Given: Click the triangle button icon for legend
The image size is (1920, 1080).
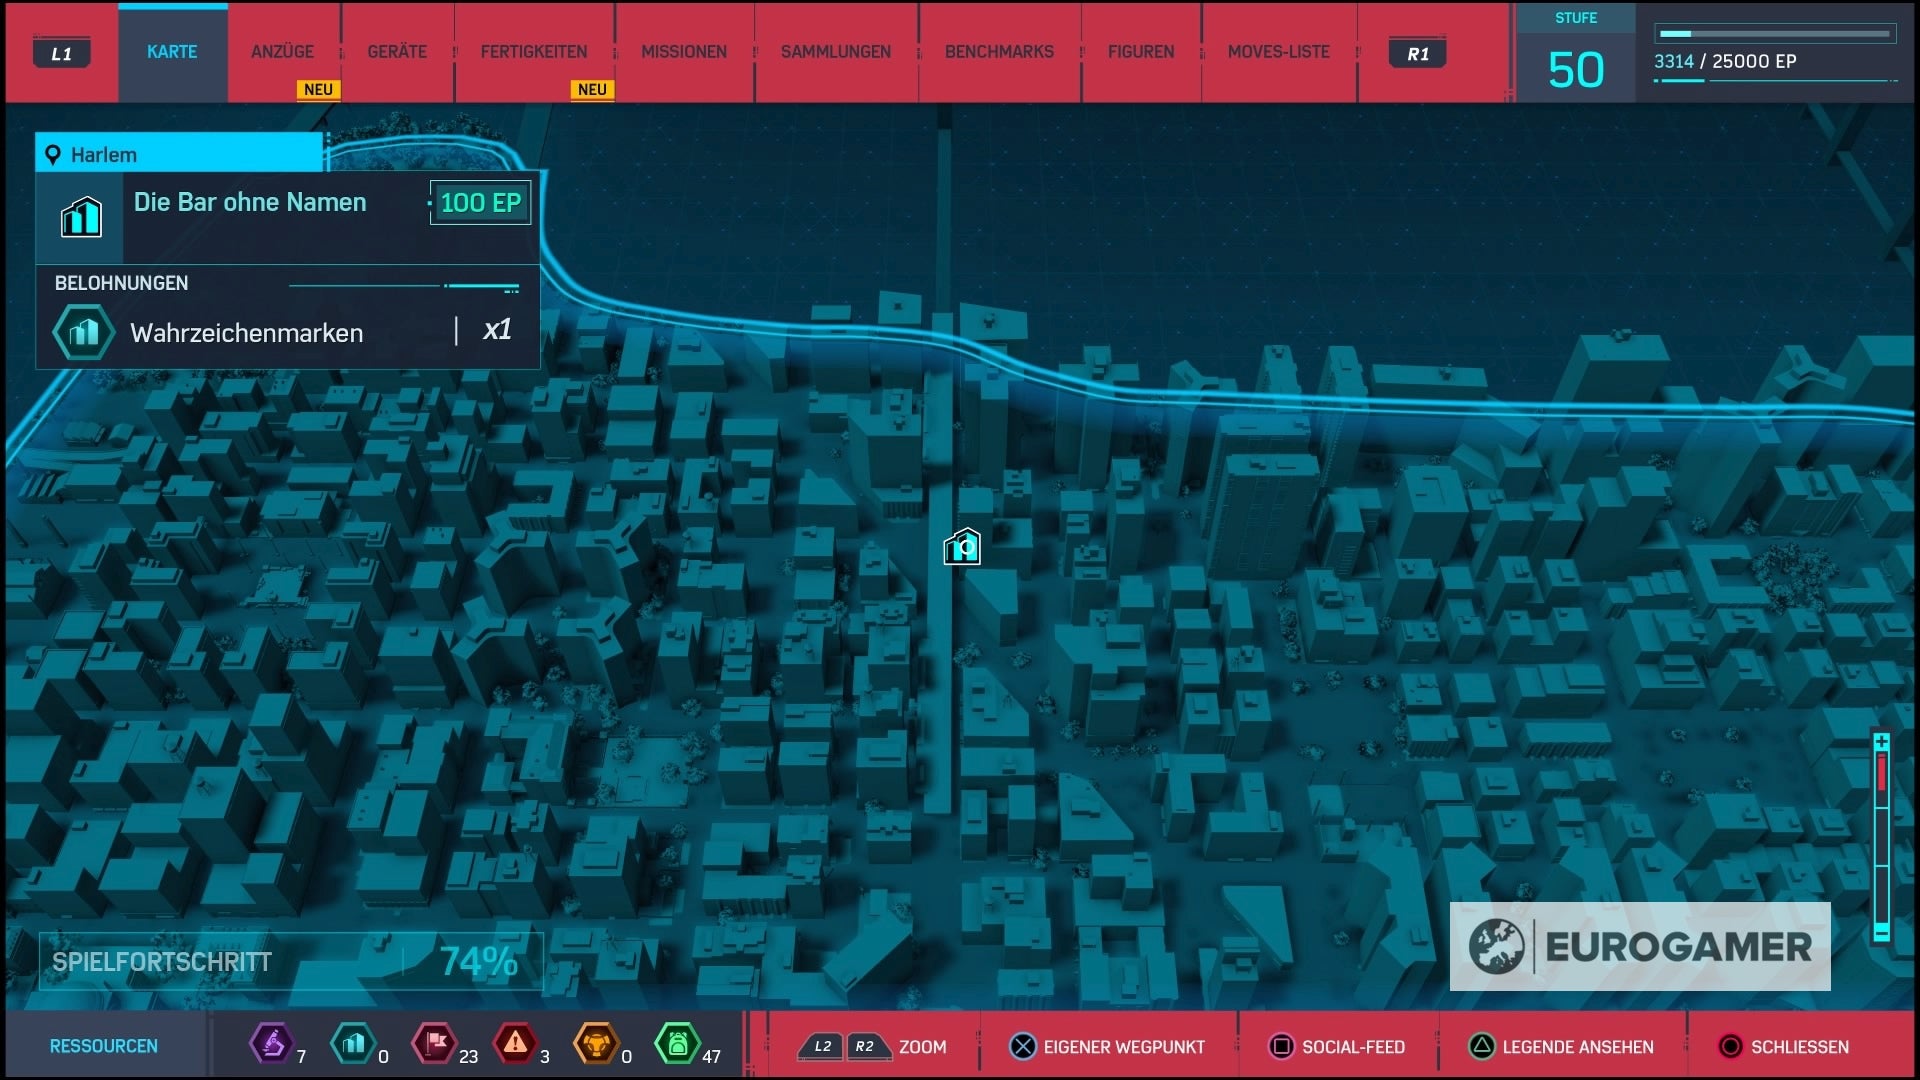Looking at the screenshot, I should 1482,1047.
